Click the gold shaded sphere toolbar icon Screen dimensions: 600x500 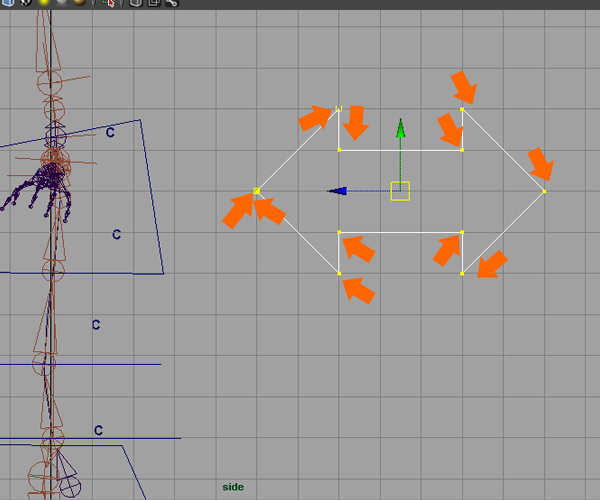point(80,2)
